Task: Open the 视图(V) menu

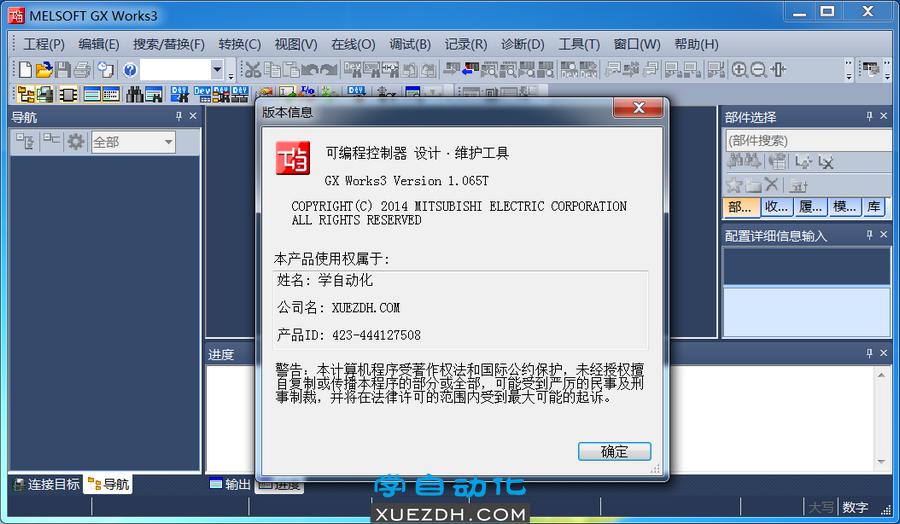Action: point(296,44)
